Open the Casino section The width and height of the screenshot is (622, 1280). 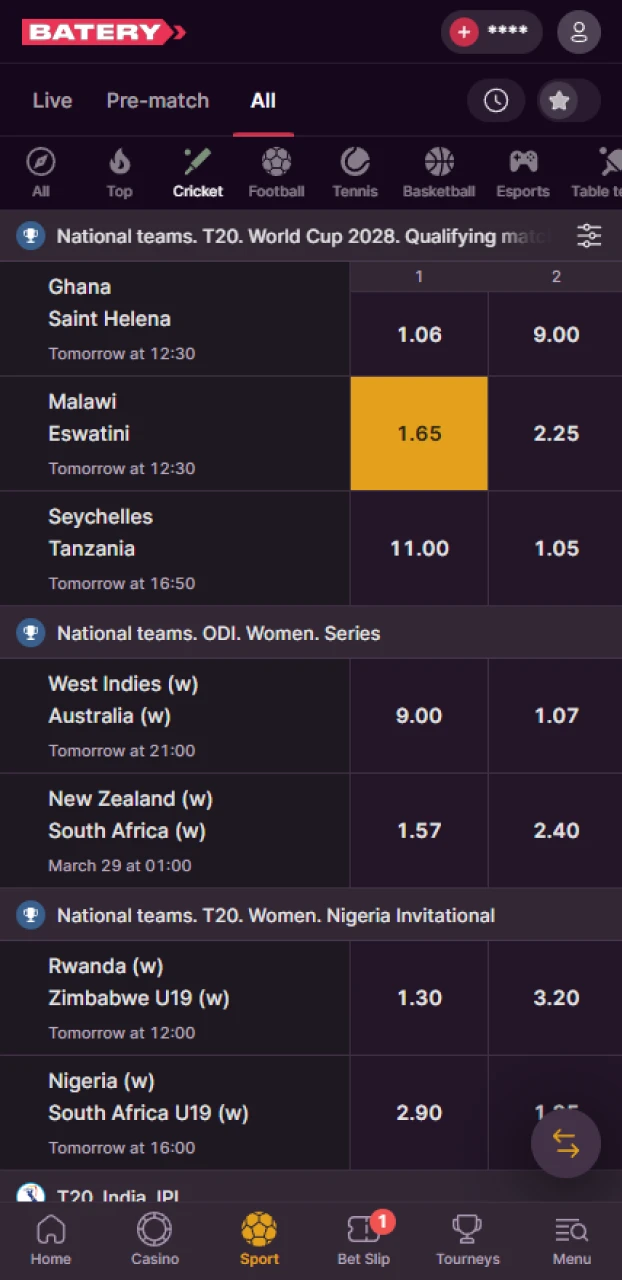[155, 1239]
